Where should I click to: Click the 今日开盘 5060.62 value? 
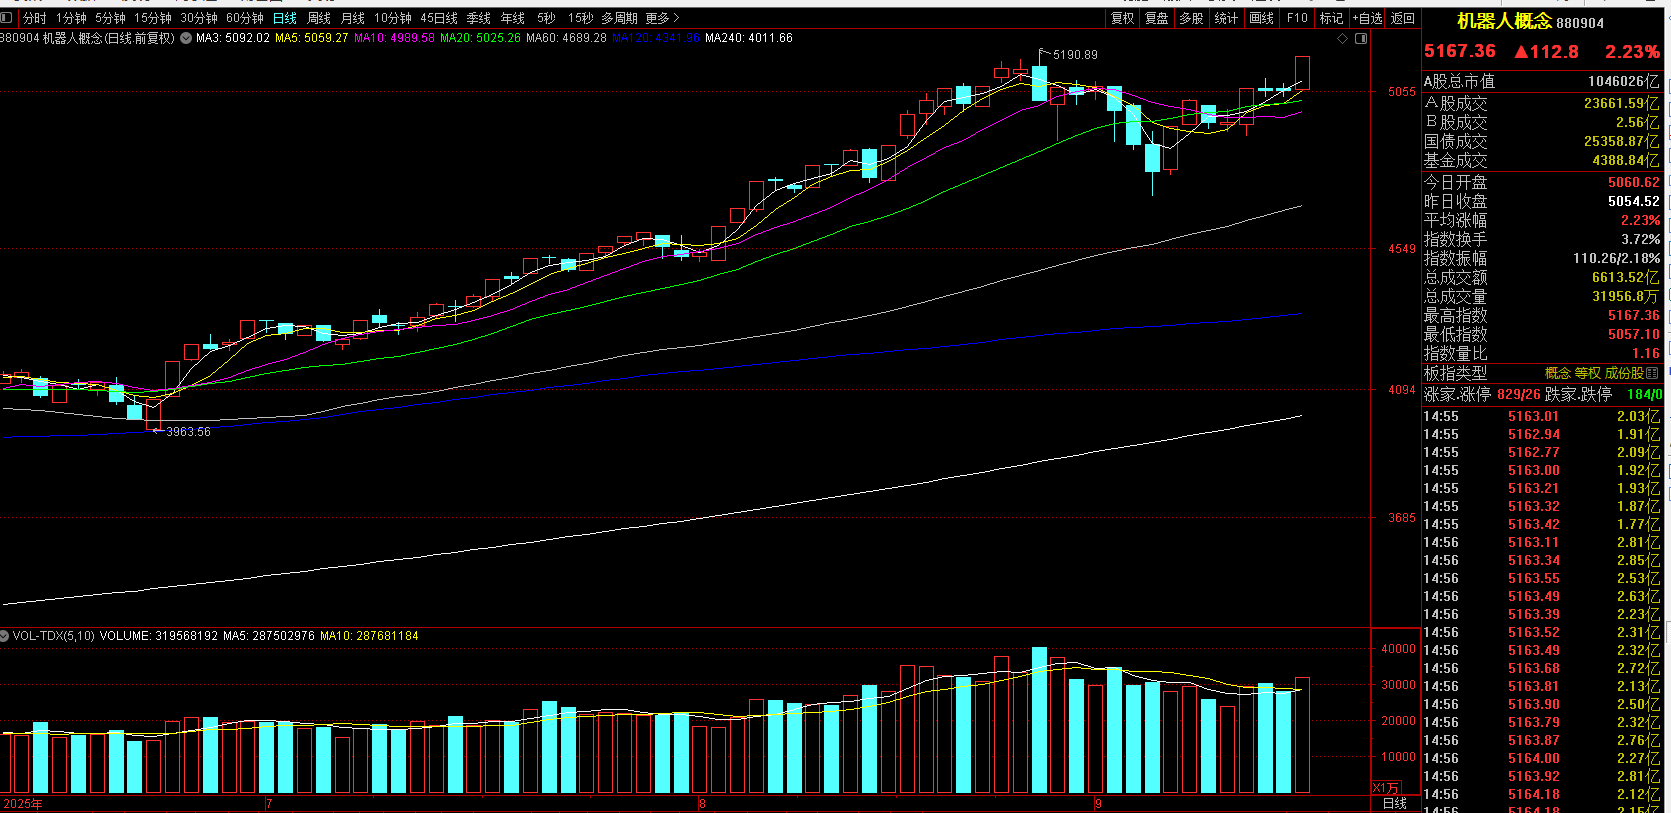[1634, 182]
